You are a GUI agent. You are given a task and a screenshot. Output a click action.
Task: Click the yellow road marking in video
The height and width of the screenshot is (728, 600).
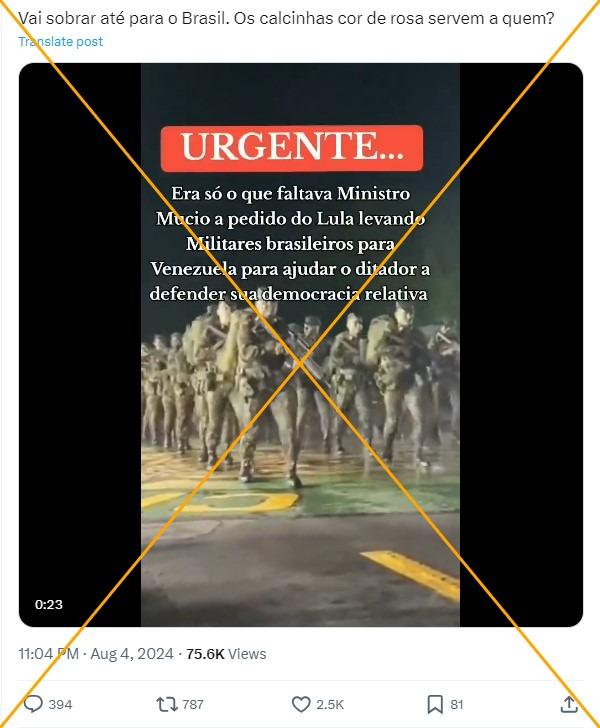click(x=411, y=575)
